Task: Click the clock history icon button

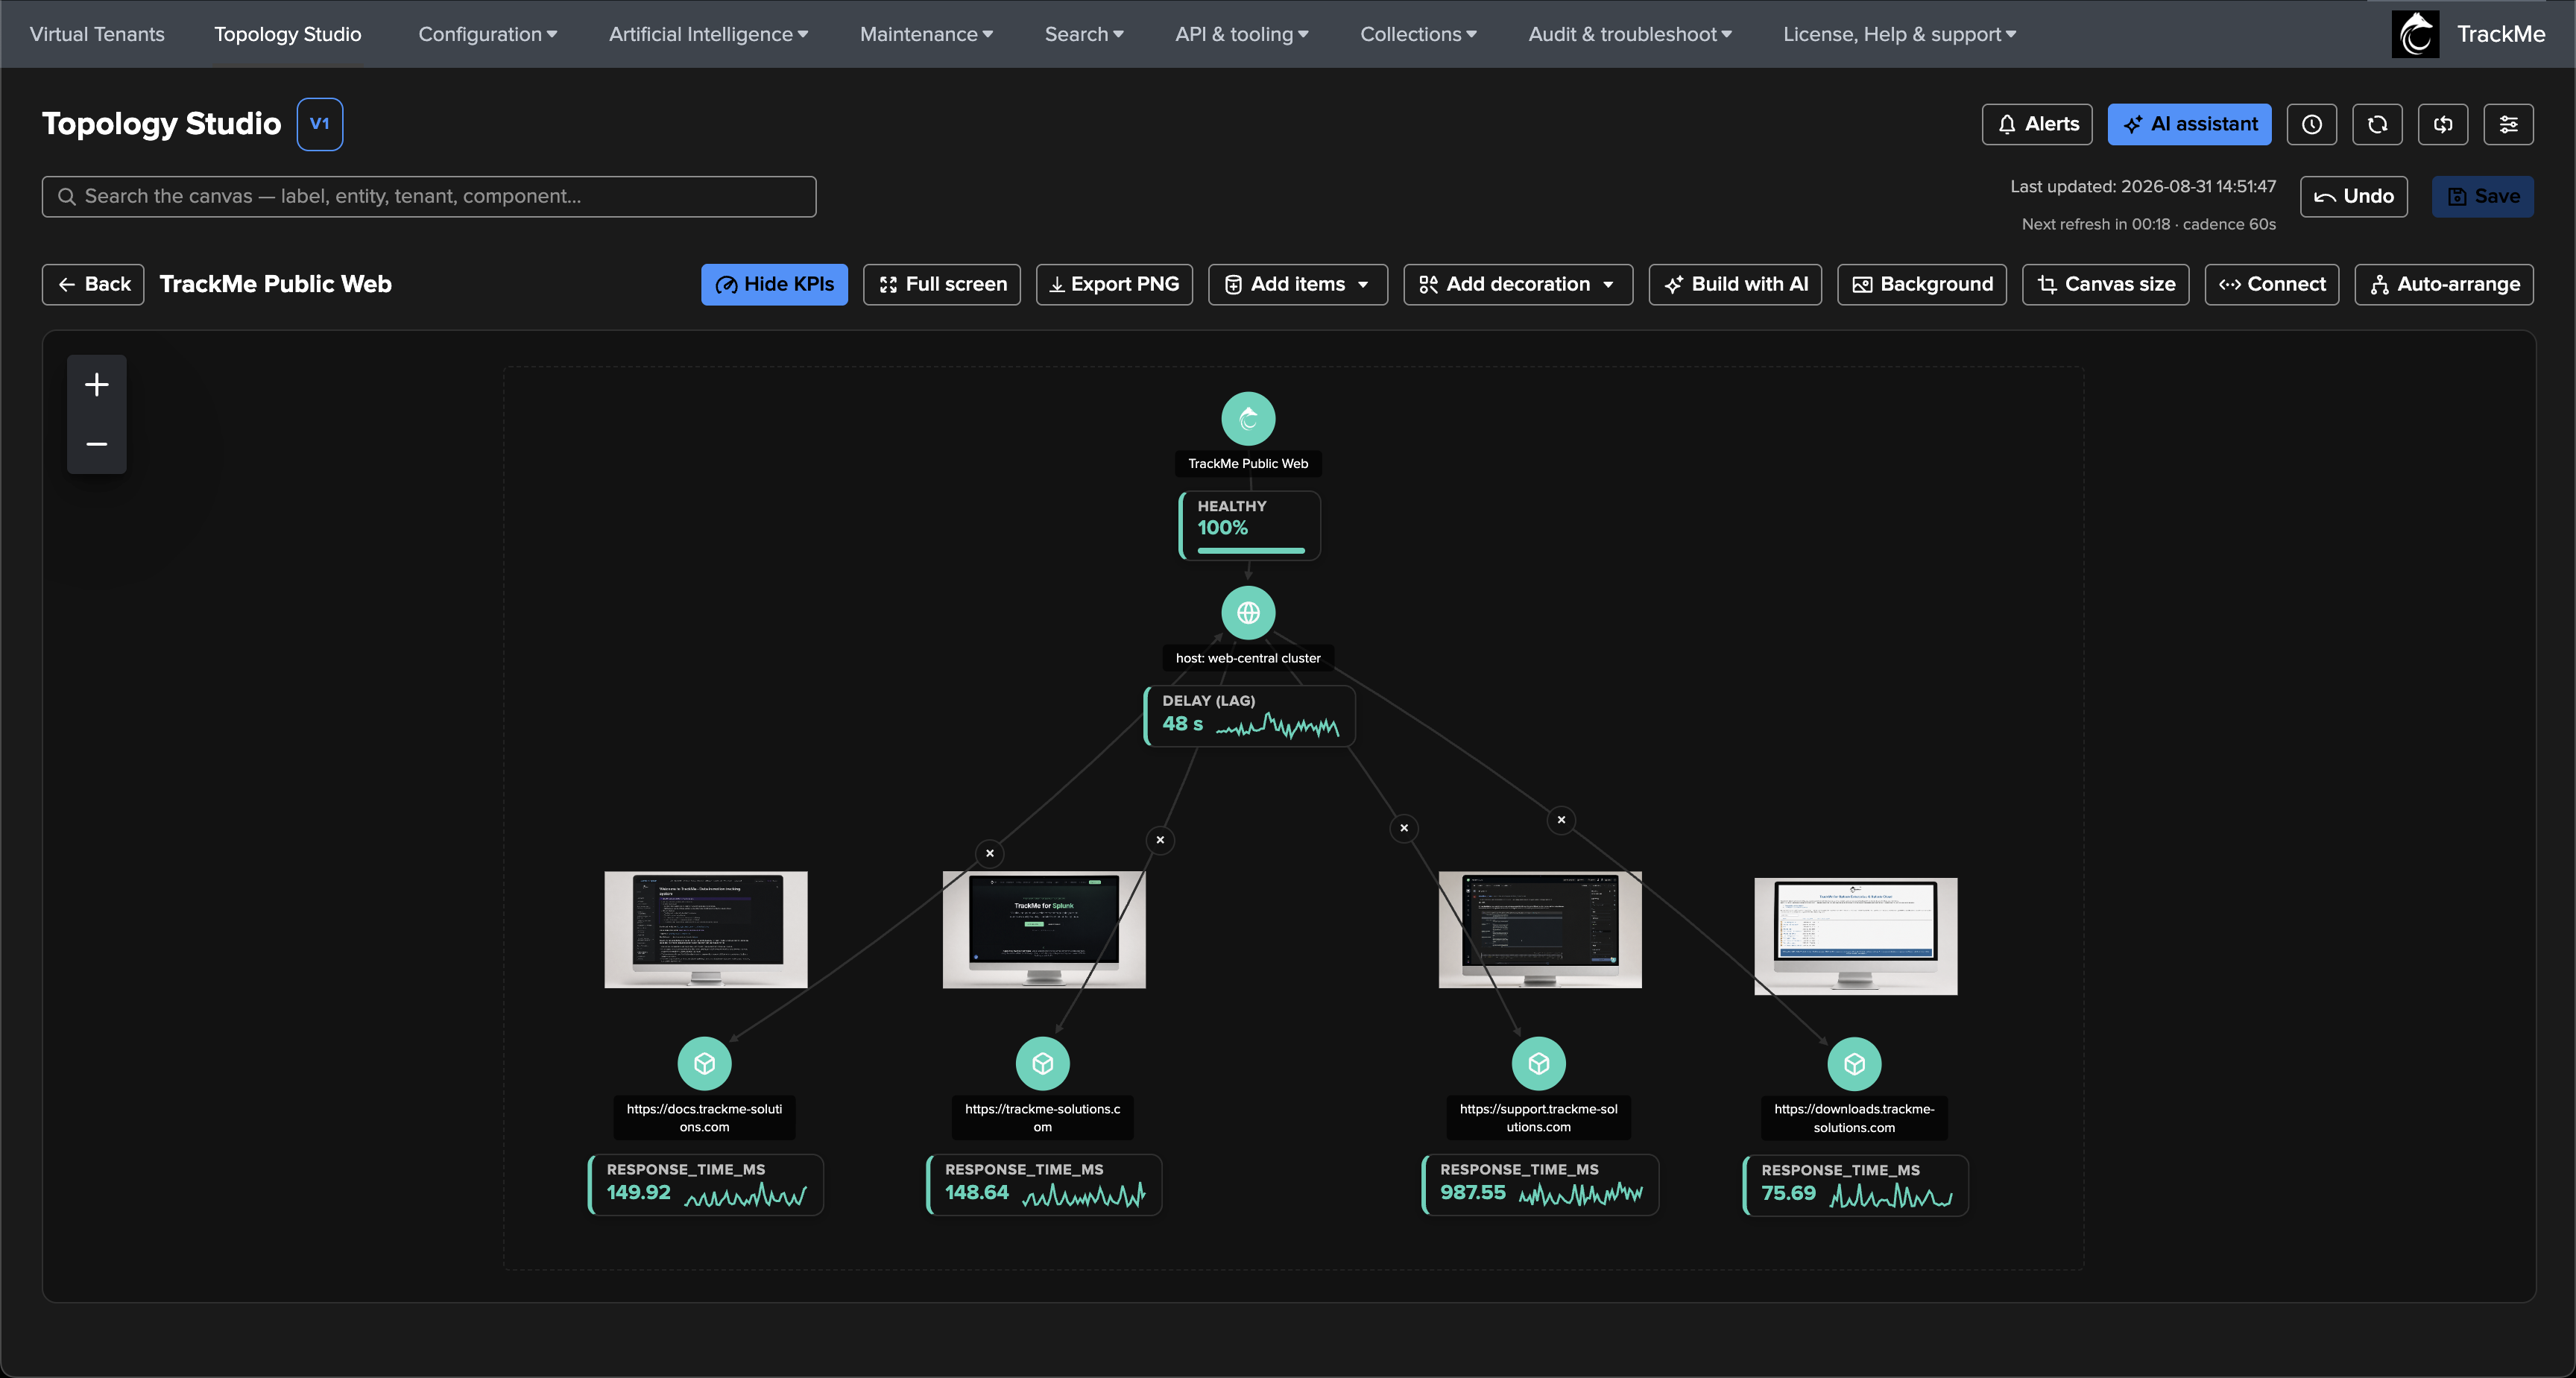Action: pos(2311,124)
